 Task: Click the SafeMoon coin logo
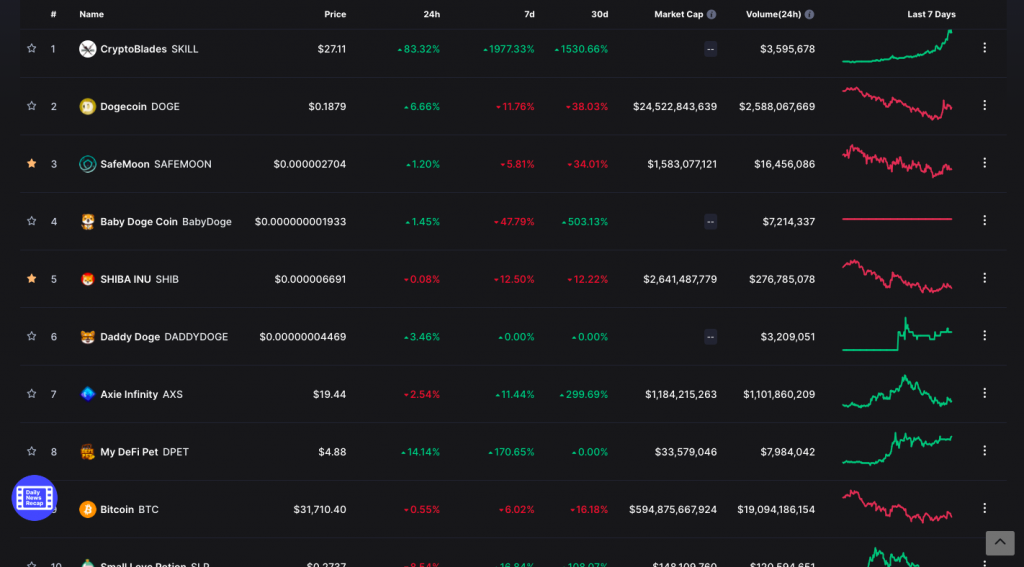tap(88, 164)
